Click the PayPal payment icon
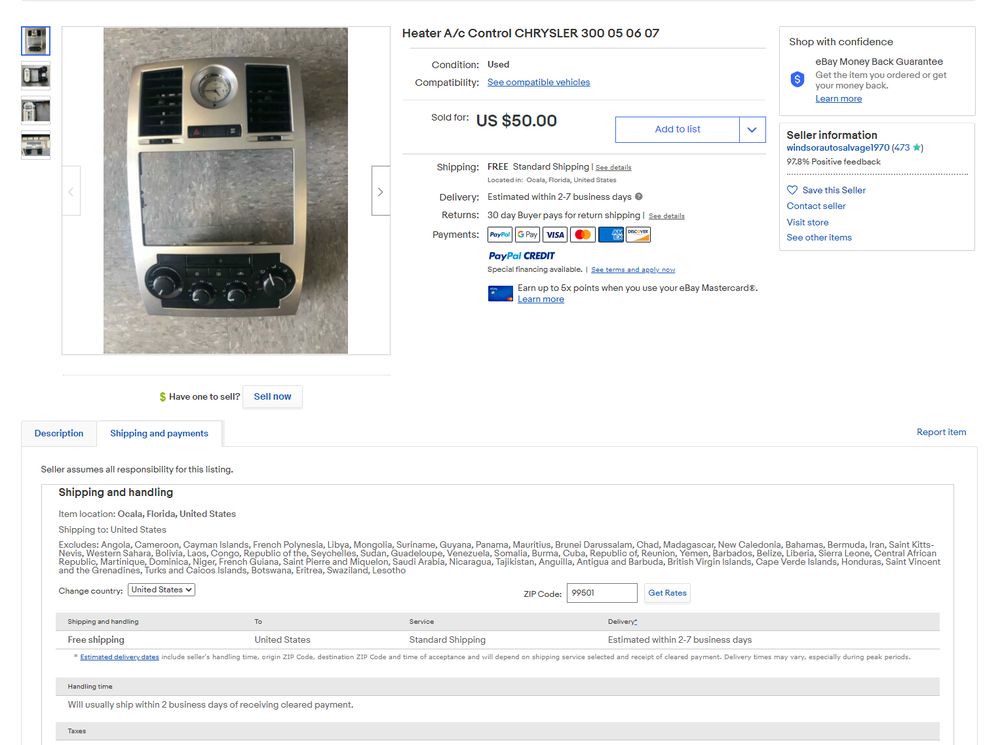1000x745 pixels. coord(499,235)
